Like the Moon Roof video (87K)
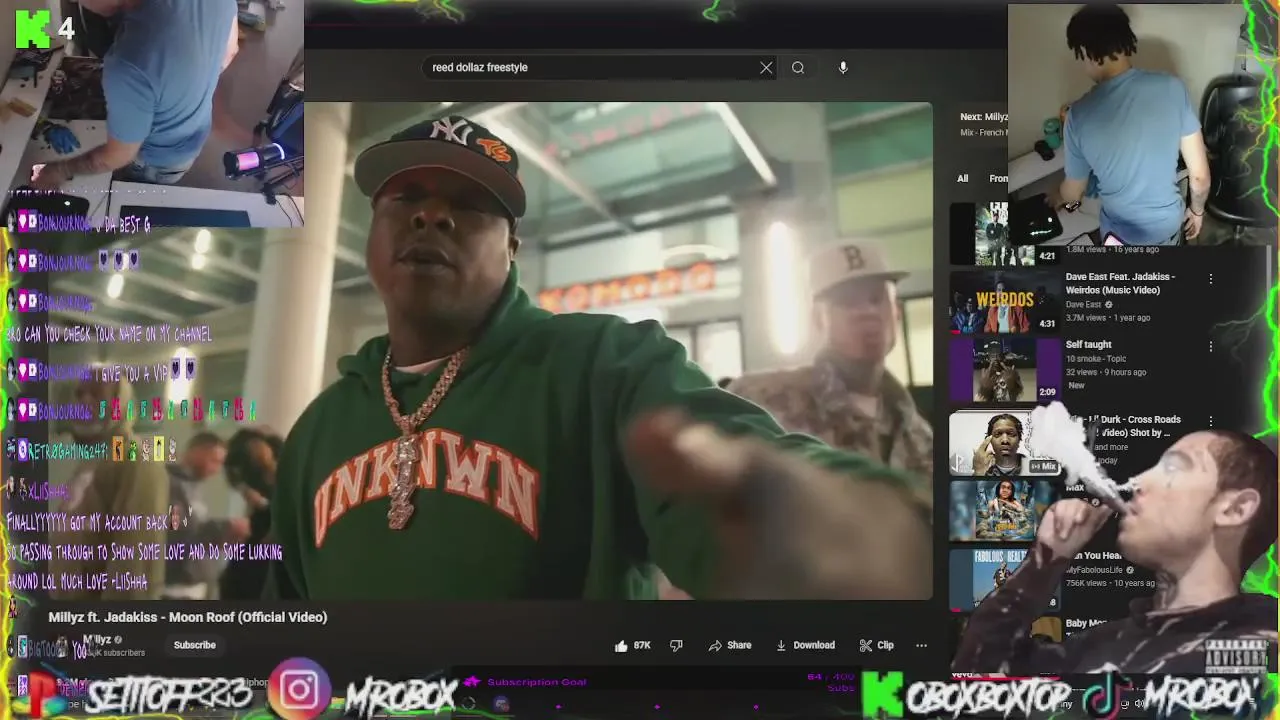 [x=633, y=645]
